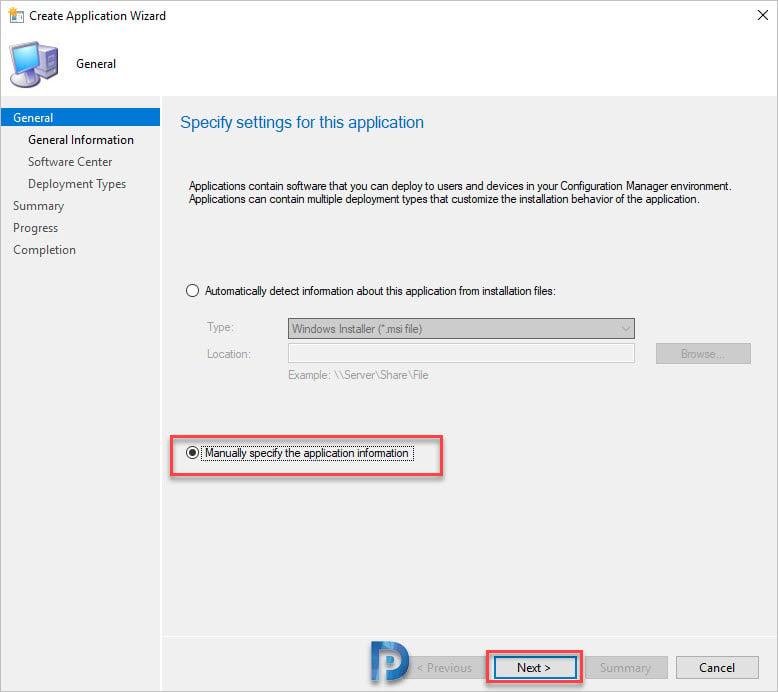
Task: Click the Location input field
Action: tap(460, 353)
